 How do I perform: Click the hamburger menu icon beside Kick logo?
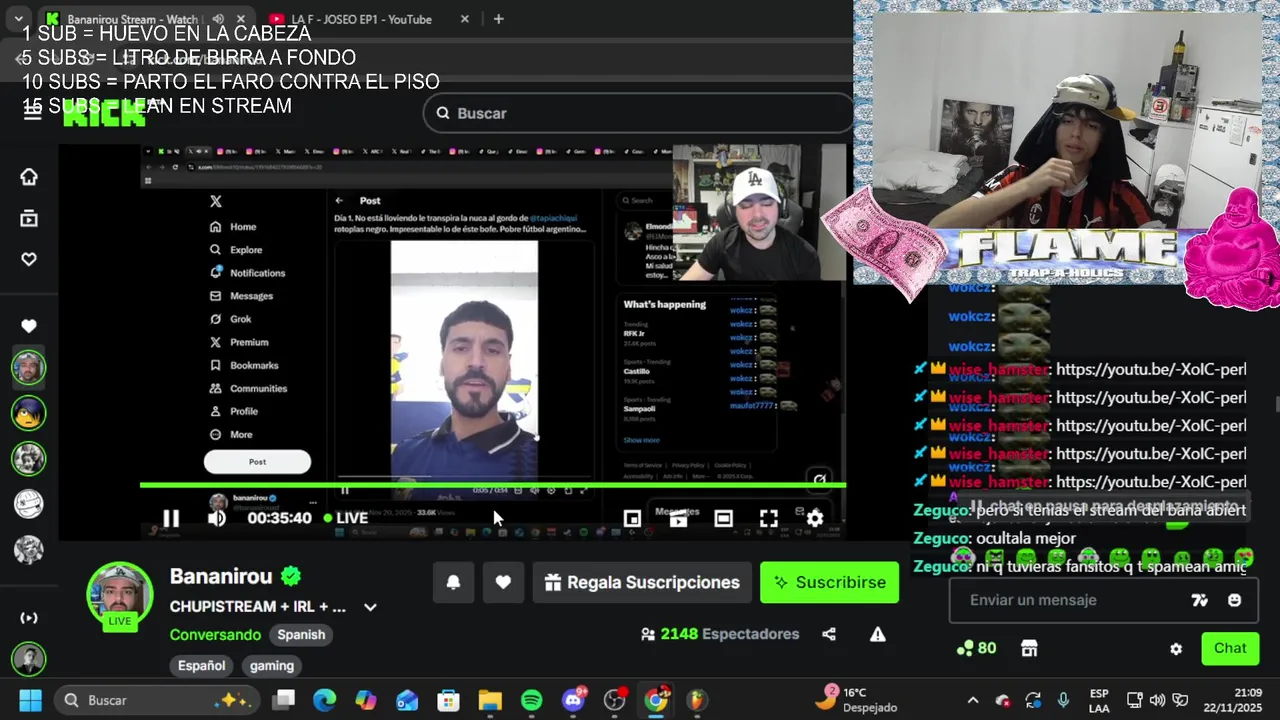coord(32,113)
